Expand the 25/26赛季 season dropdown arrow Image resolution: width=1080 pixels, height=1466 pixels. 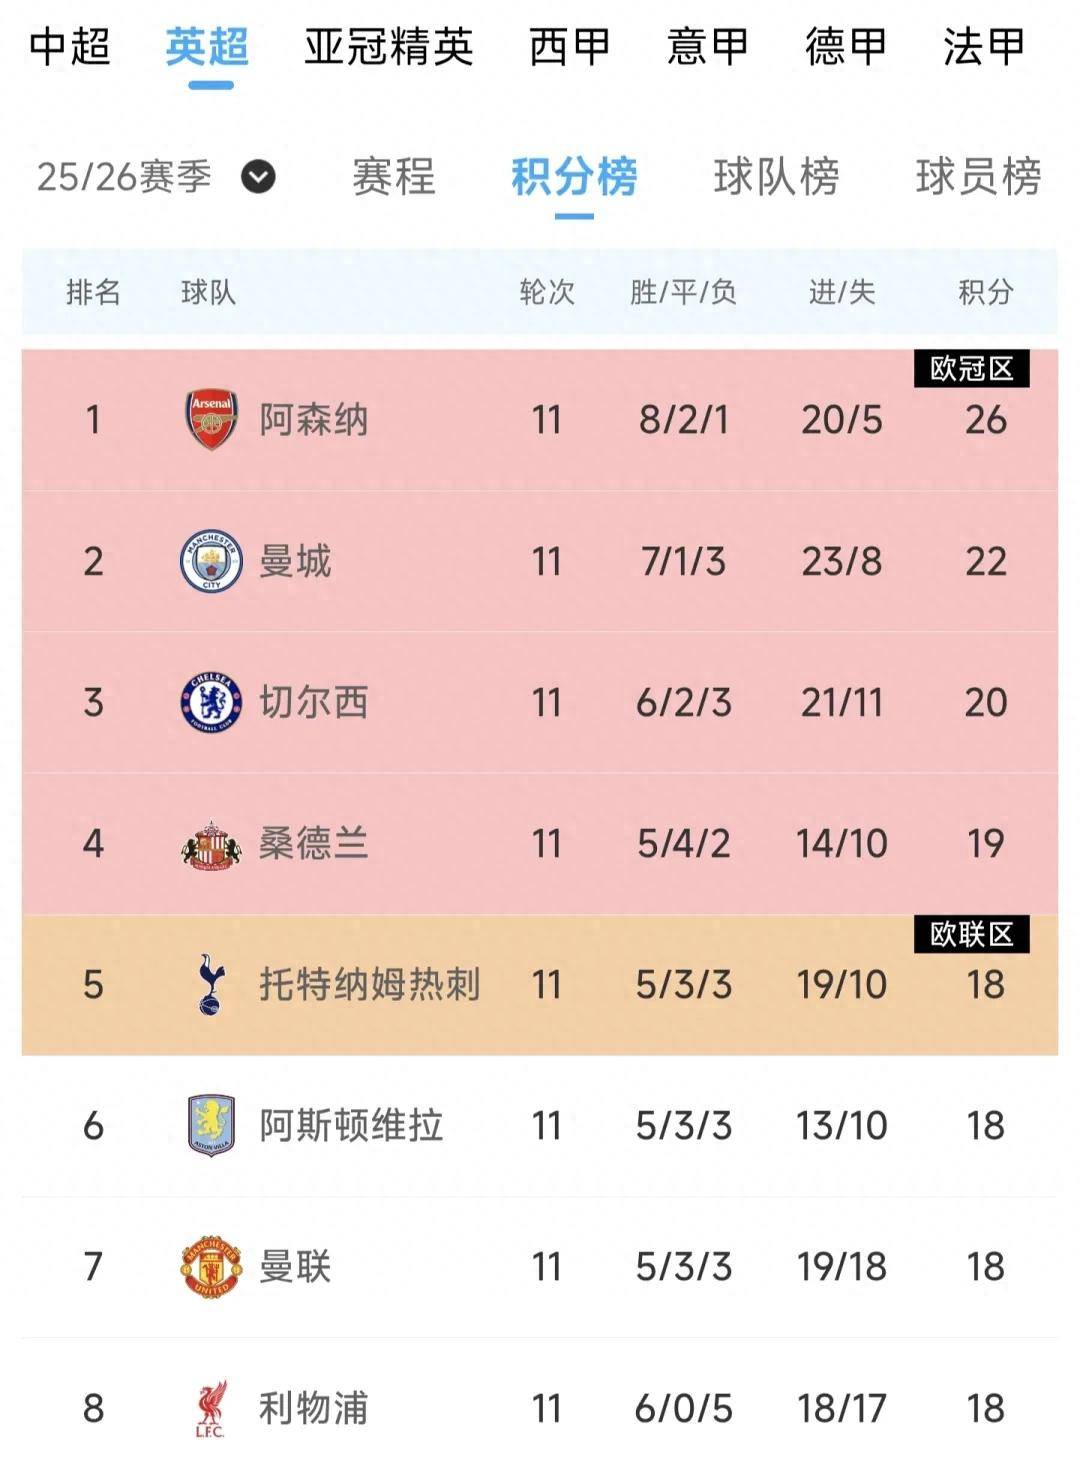coord(258,178)
